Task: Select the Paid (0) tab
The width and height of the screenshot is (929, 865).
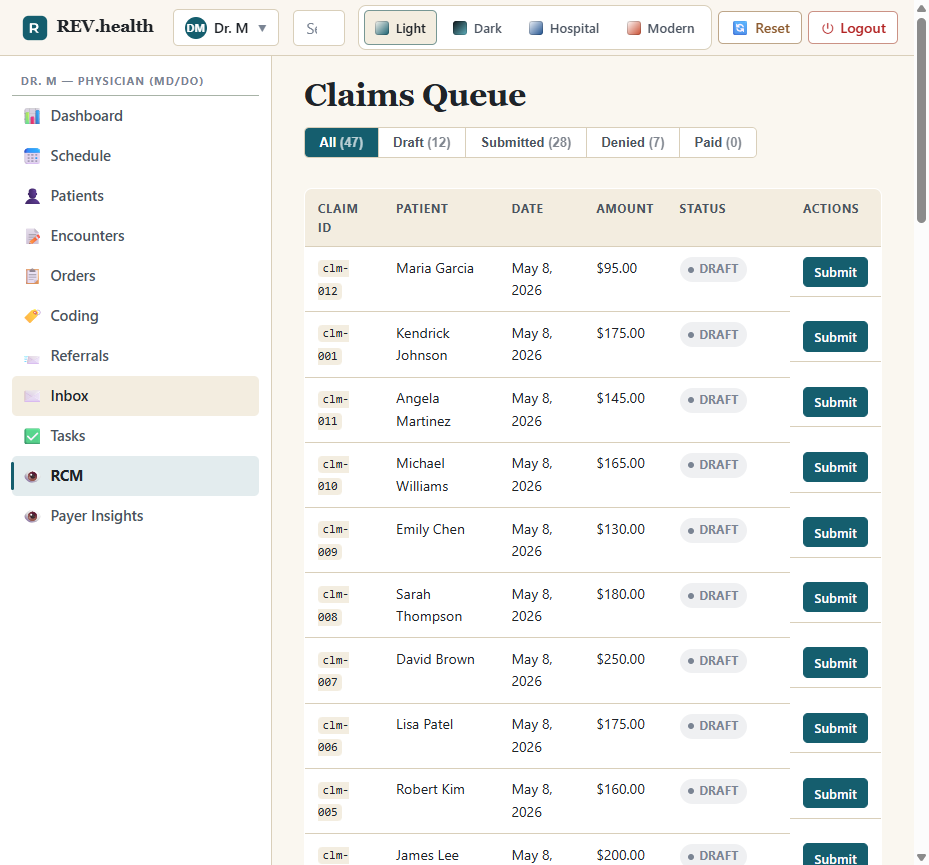Action: 718,142
